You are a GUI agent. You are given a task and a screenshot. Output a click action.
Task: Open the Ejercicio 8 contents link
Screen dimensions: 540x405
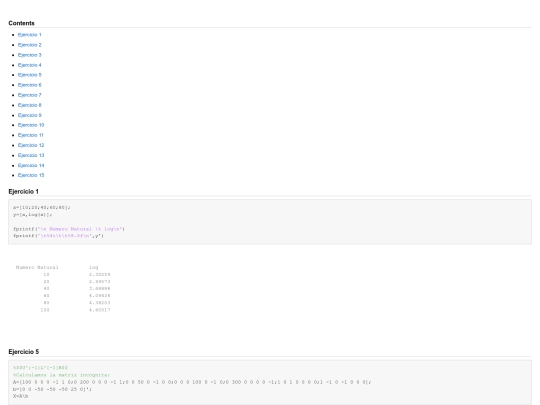pos(30,105)
